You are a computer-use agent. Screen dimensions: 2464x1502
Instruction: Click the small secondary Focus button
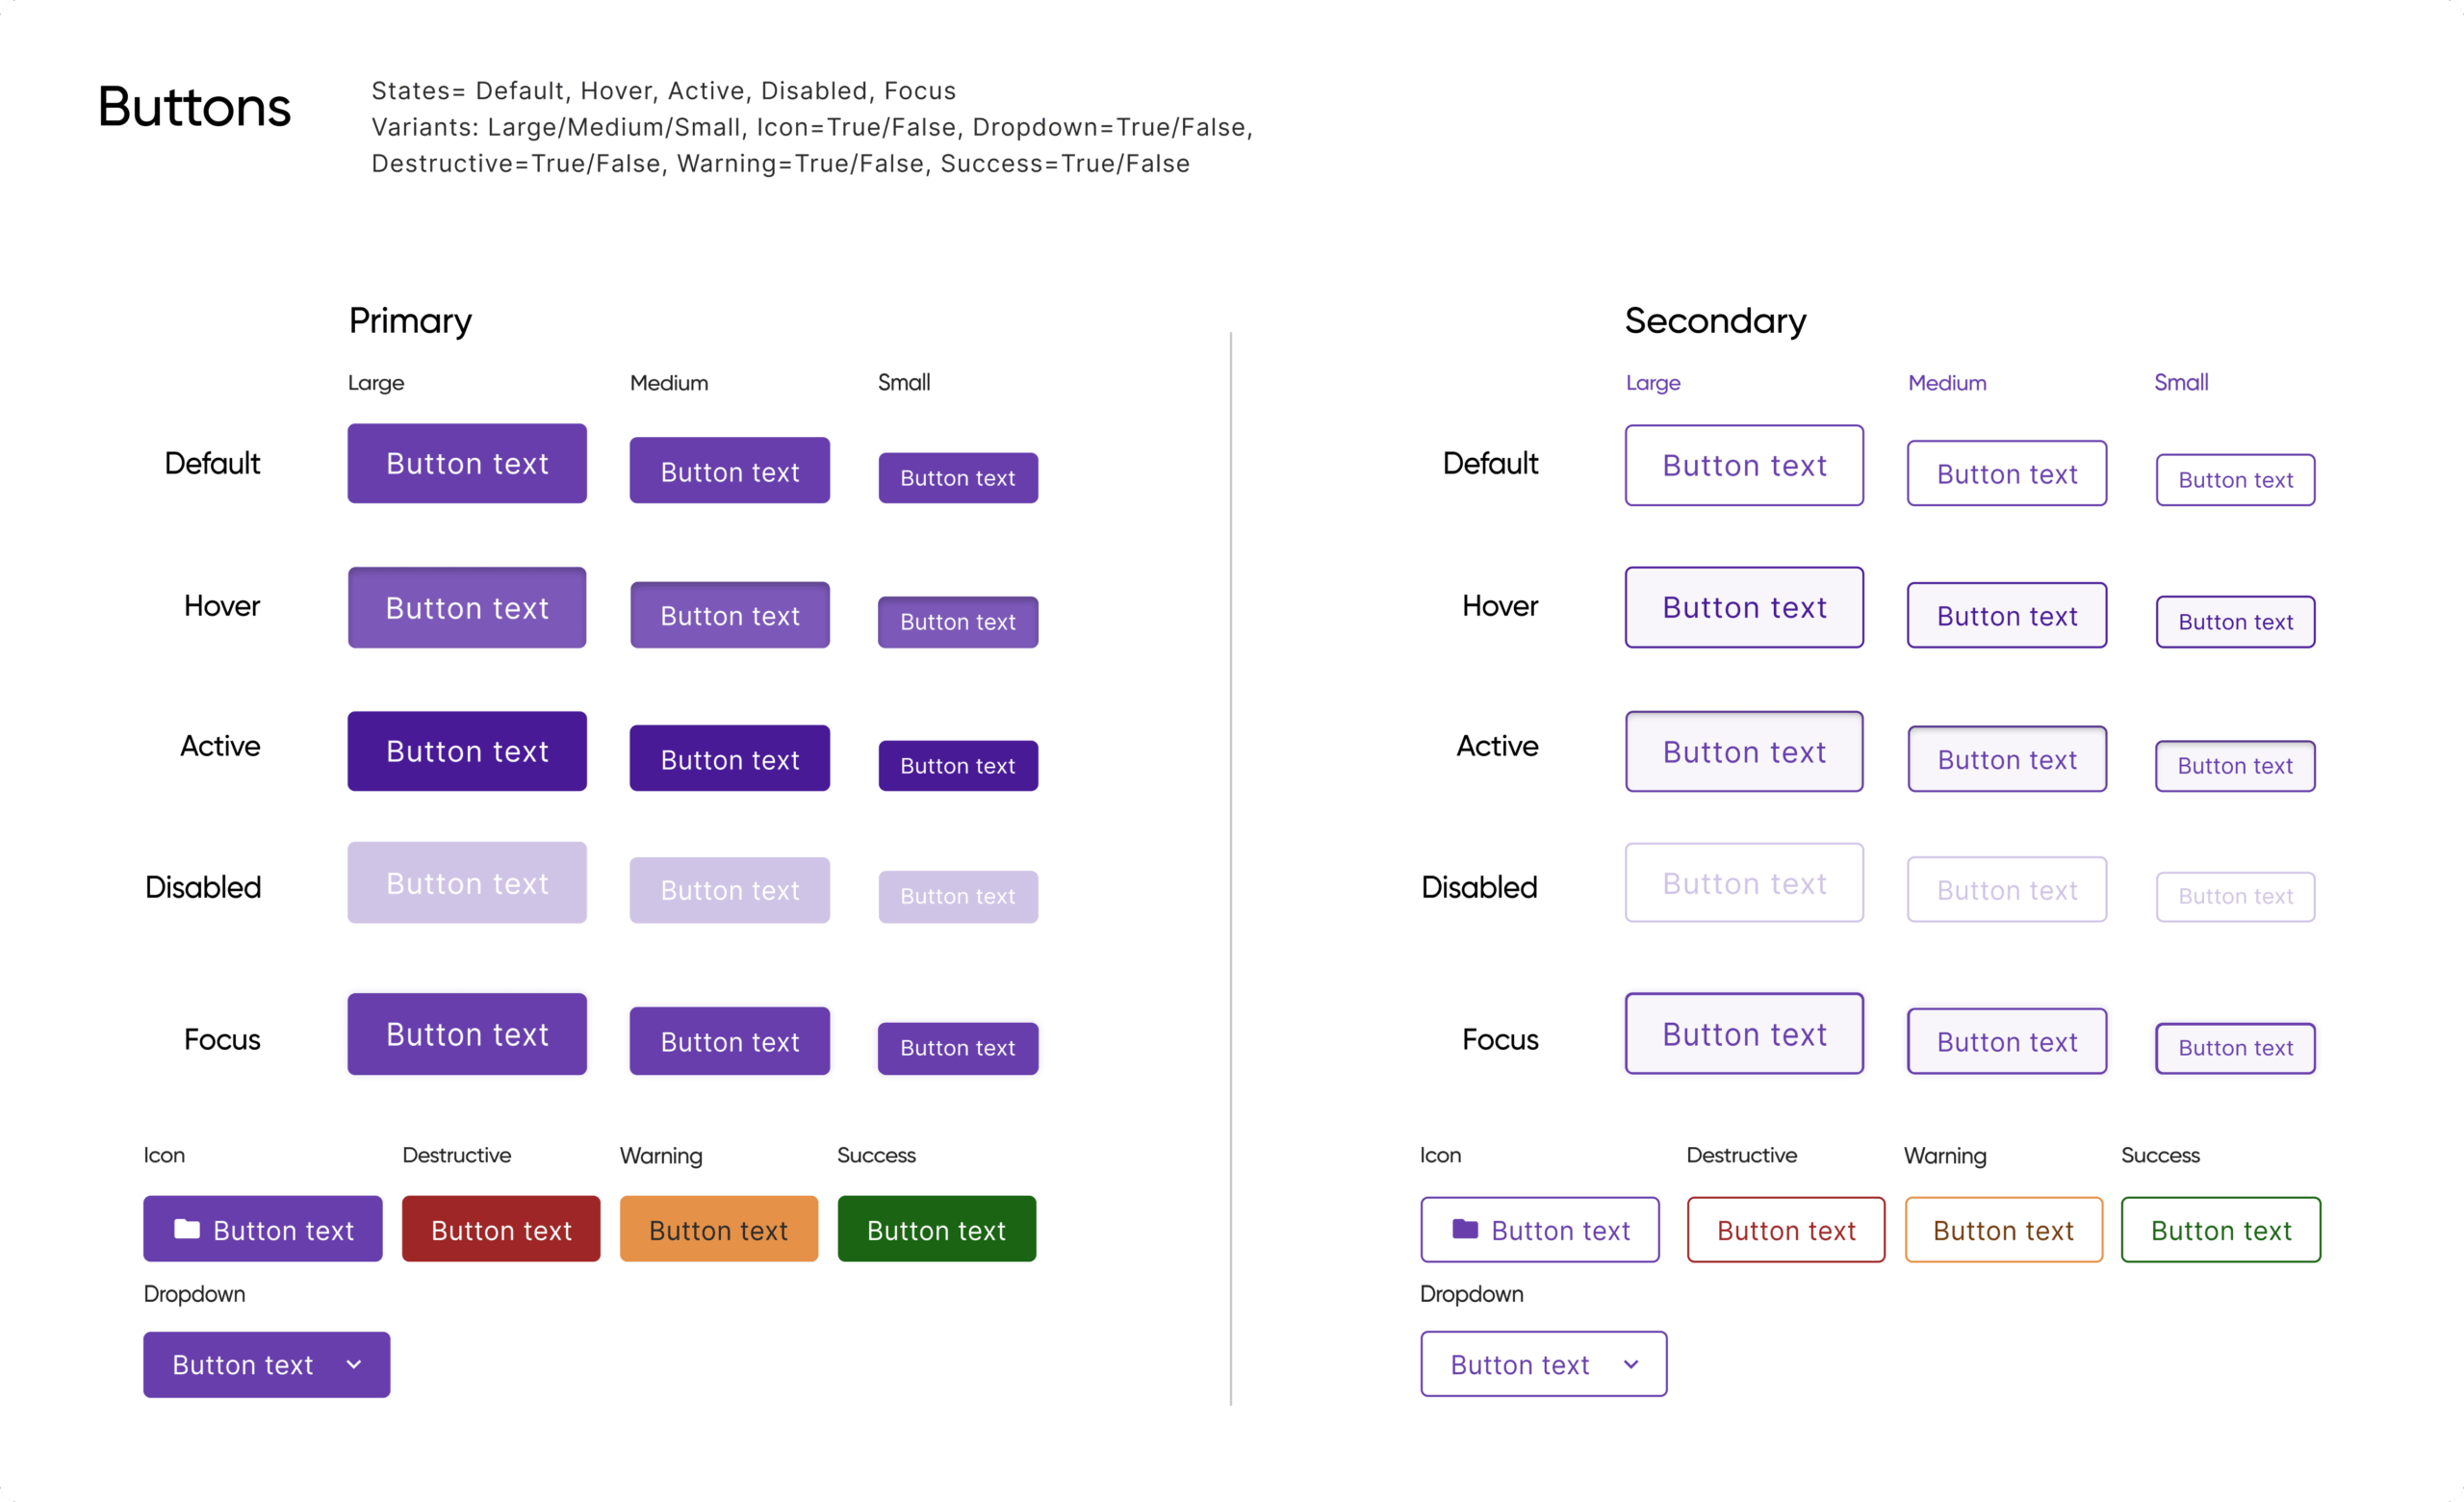[x=2235, y=1048]
